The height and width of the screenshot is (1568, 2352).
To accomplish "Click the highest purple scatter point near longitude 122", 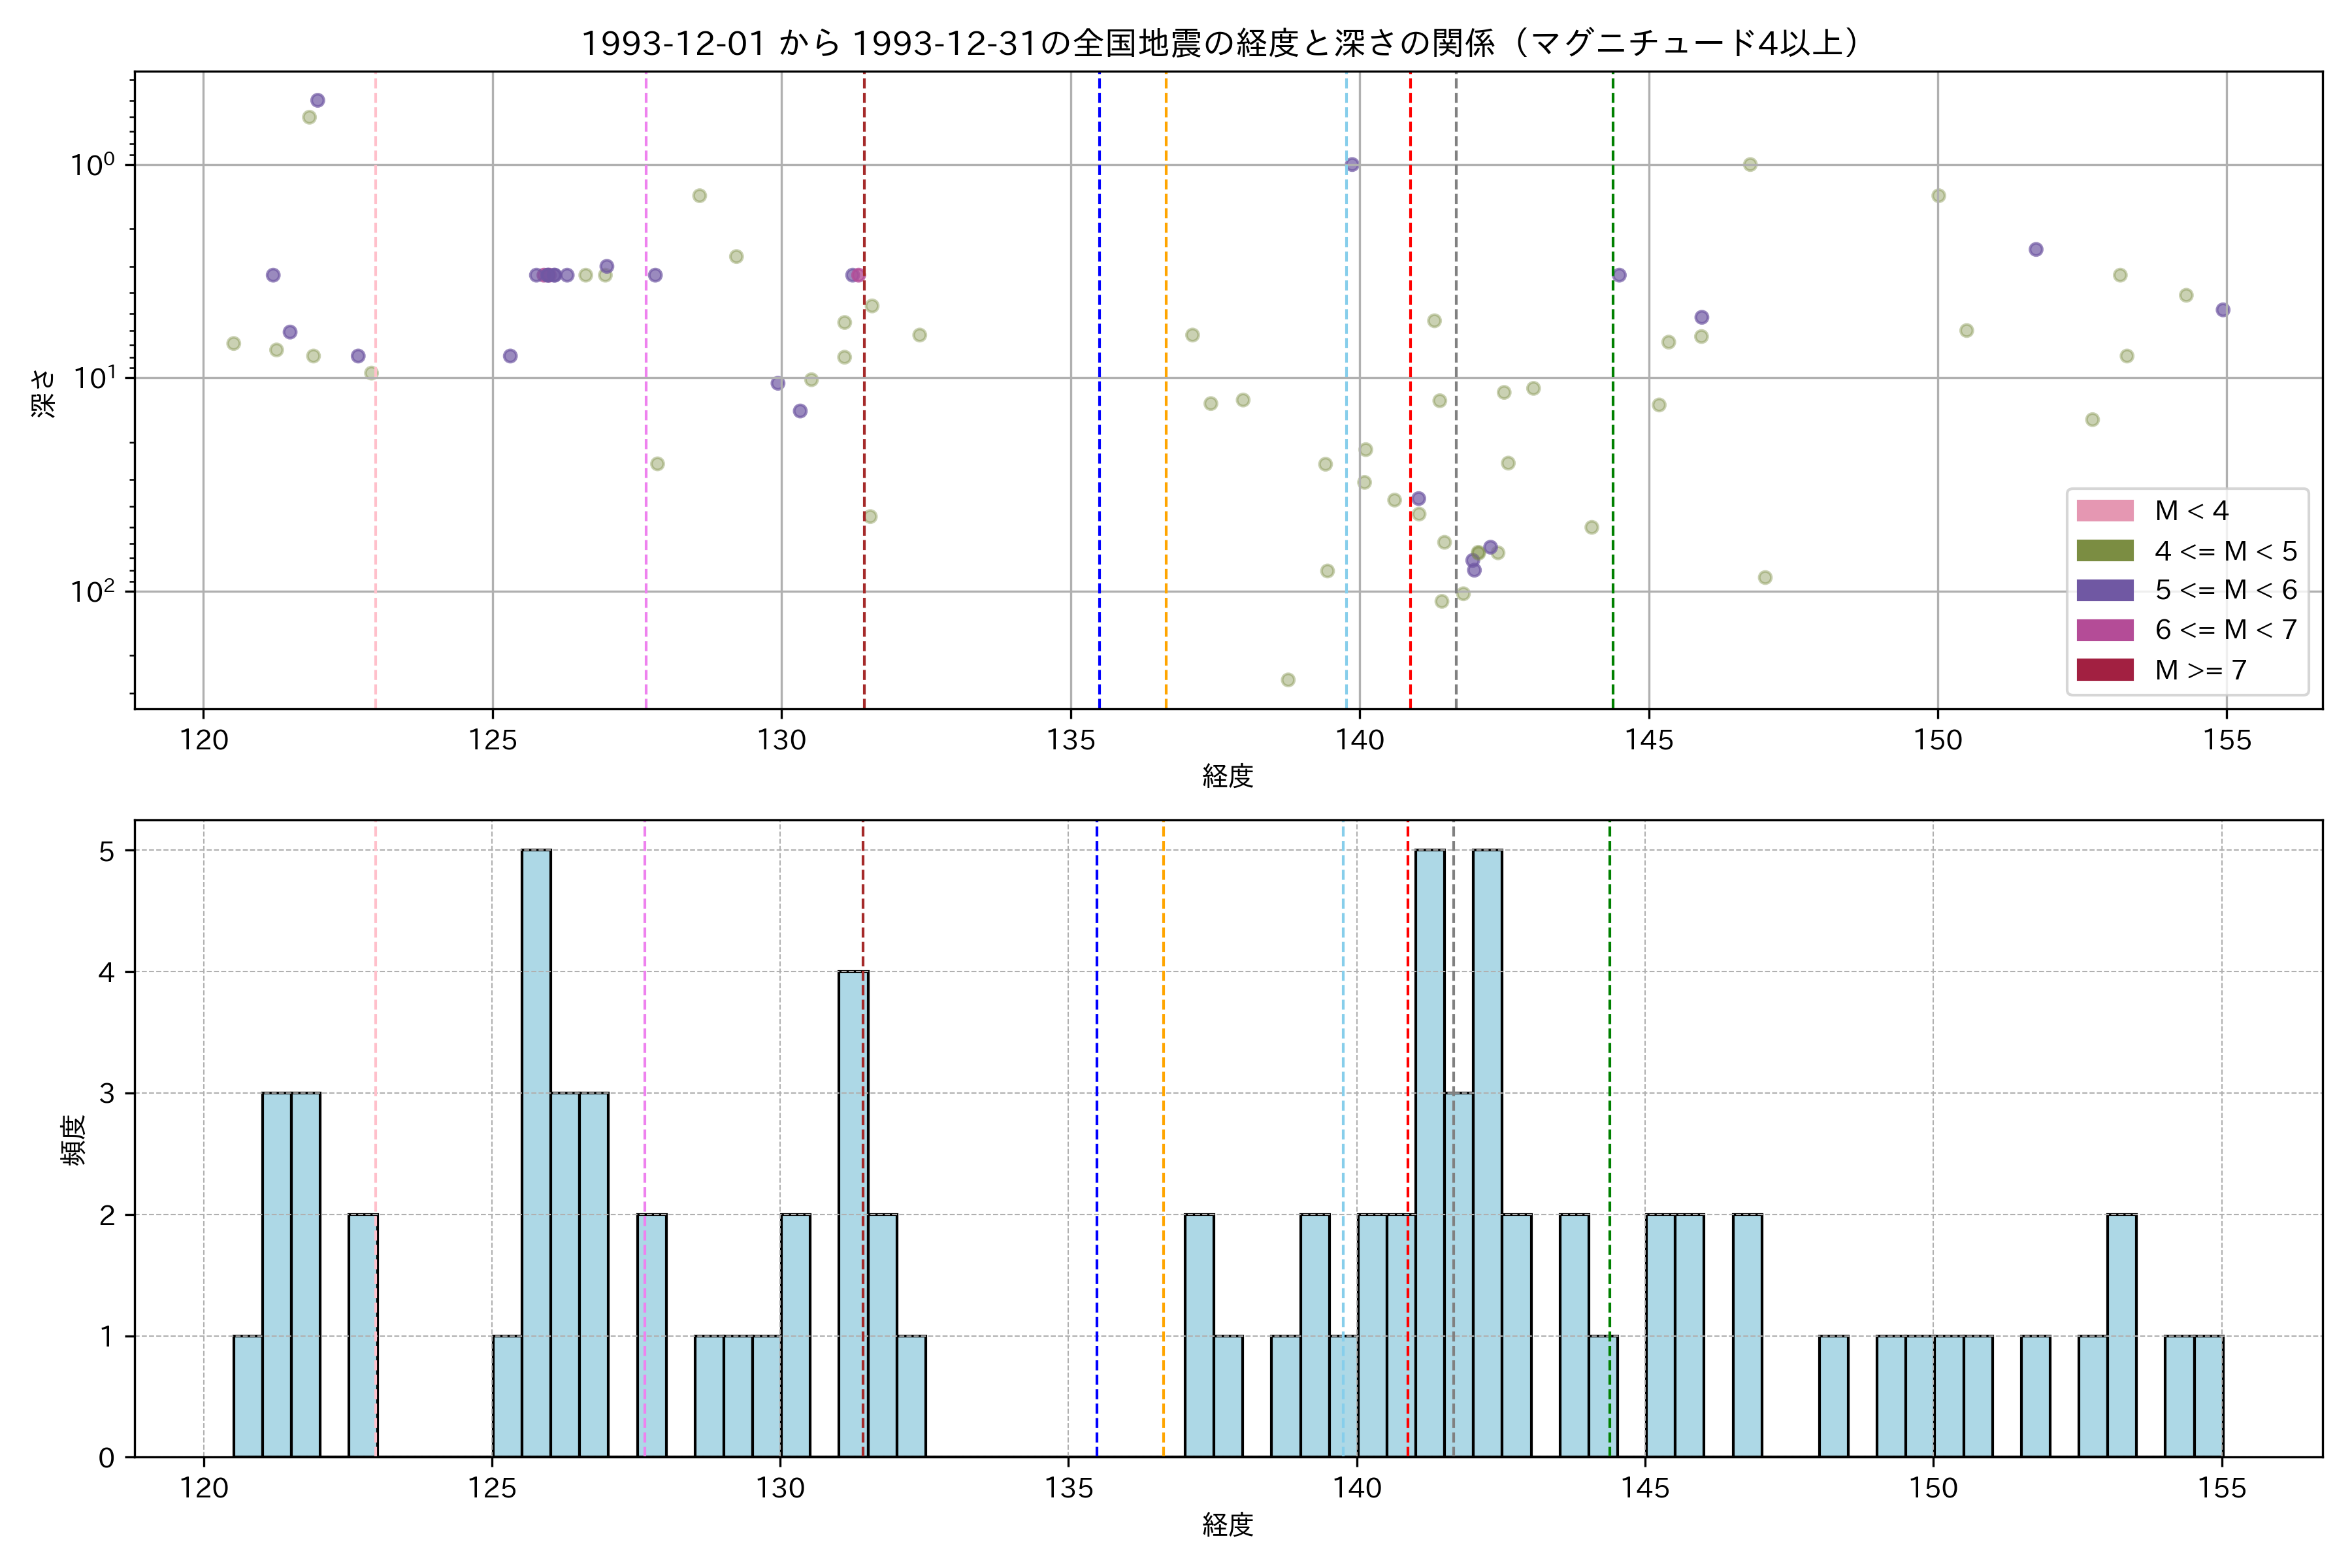I will click(318, 100).
